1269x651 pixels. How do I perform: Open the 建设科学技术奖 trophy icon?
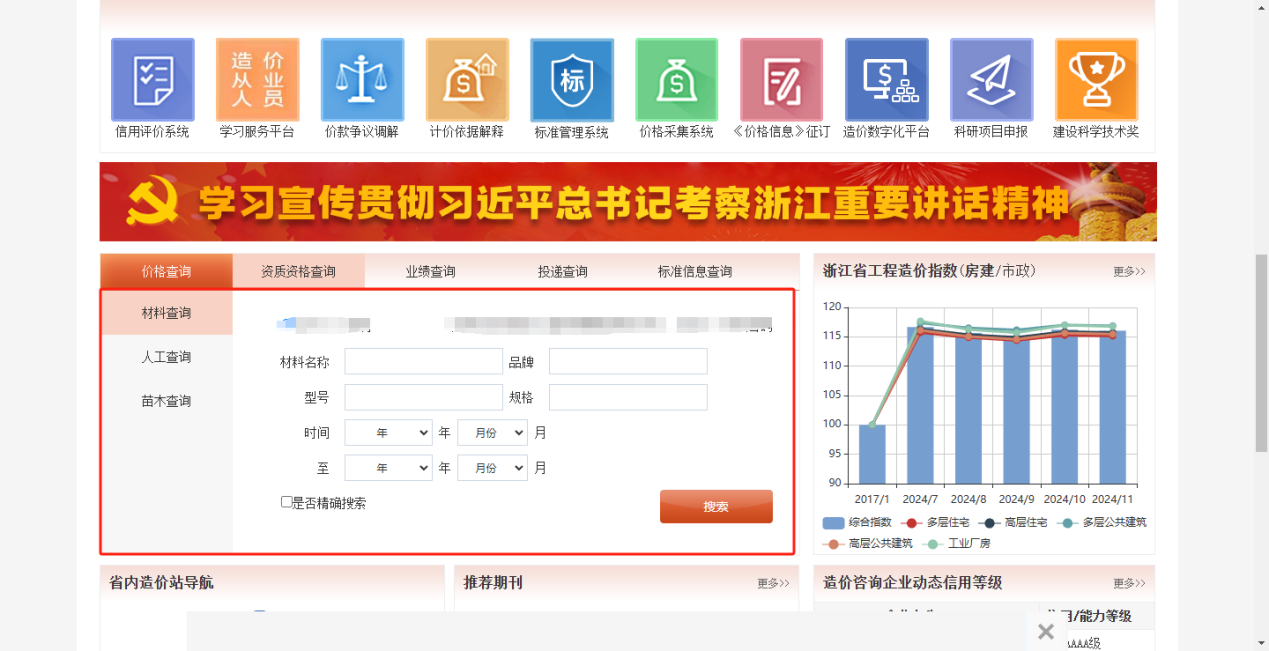point(1096,80)
